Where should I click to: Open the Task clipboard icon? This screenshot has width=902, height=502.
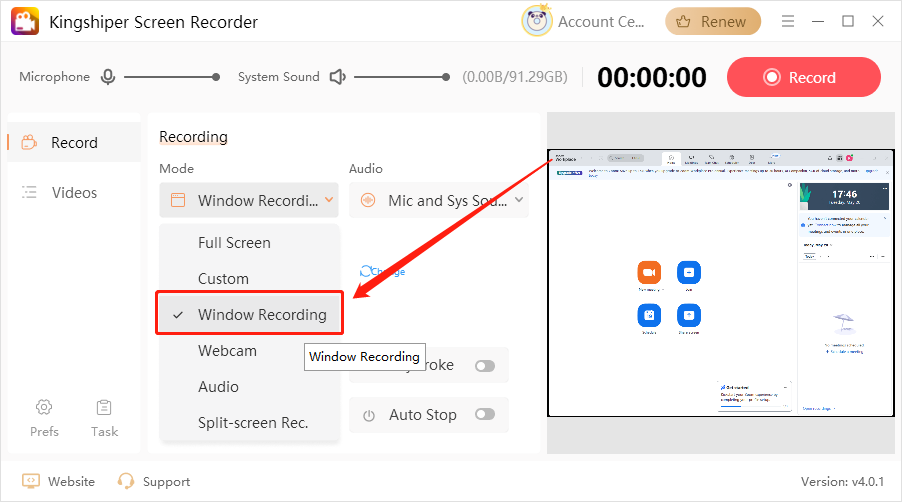click(104, 407)
